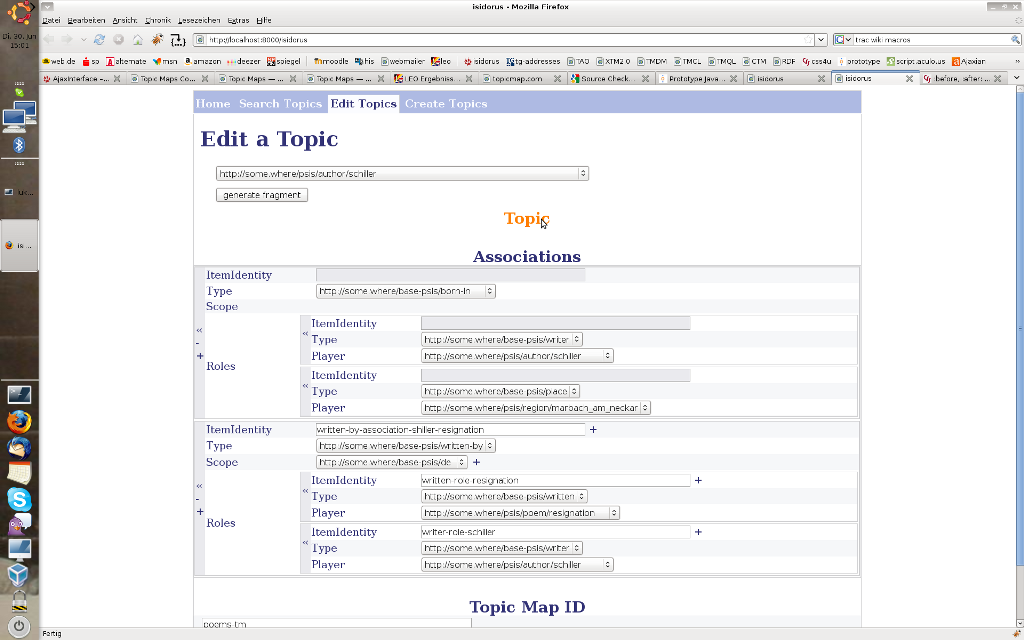Add item identity after writer-role-schiller field
The image size is (1024, 640).
click(x=698, y=532)
